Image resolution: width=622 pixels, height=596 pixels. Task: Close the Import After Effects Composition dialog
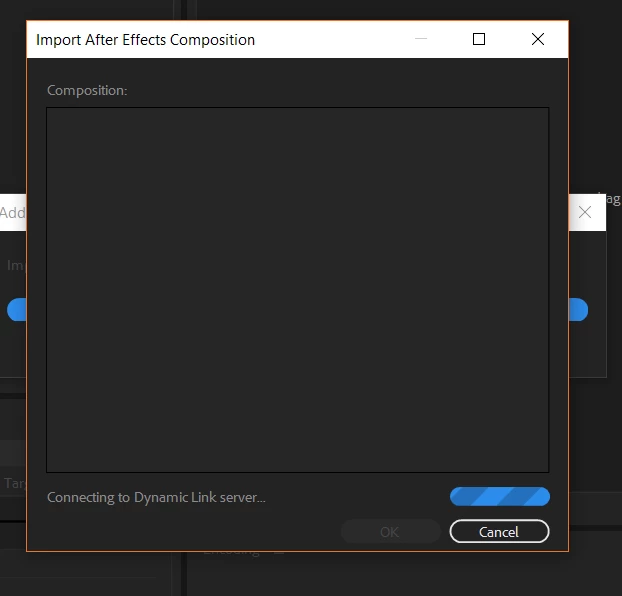coord(538,39)
